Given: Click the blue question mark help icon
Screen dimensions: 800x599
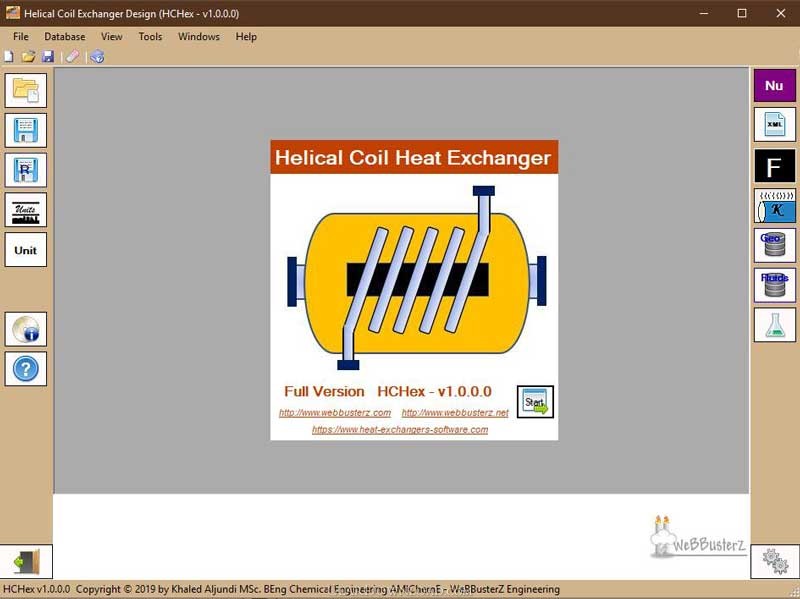Looking at the screenshot, I should [x=26, y=369].
